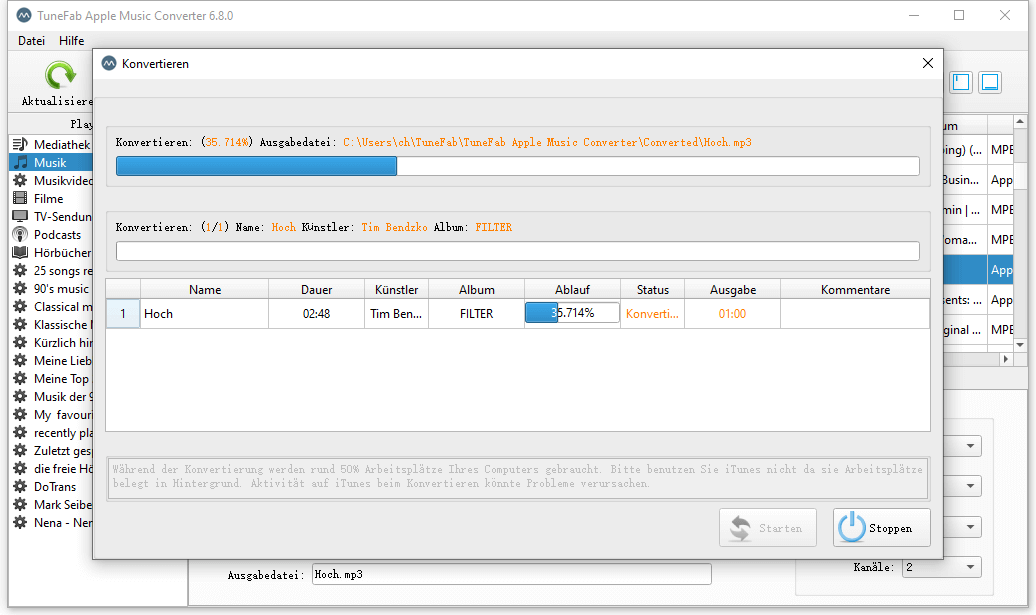This screenshot has height=615, width=1036.
Task: Click row number 1 cell
Action: (123, 314)
